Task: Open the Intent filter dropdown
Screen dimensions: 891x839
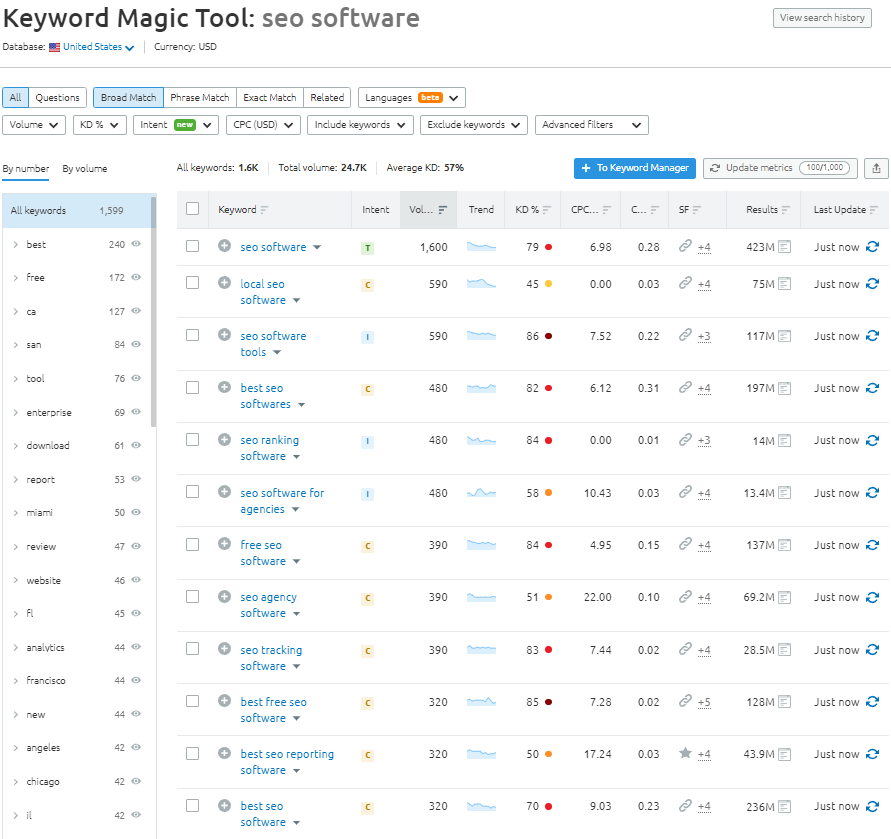Action: click(176, 125)
